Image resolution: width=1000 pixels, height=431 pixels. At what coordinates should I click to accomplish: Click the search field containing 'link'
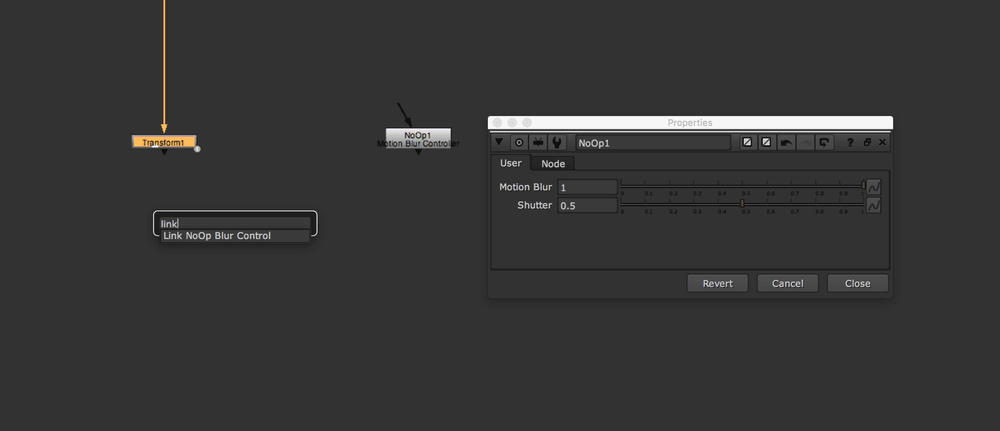[235, 224]
